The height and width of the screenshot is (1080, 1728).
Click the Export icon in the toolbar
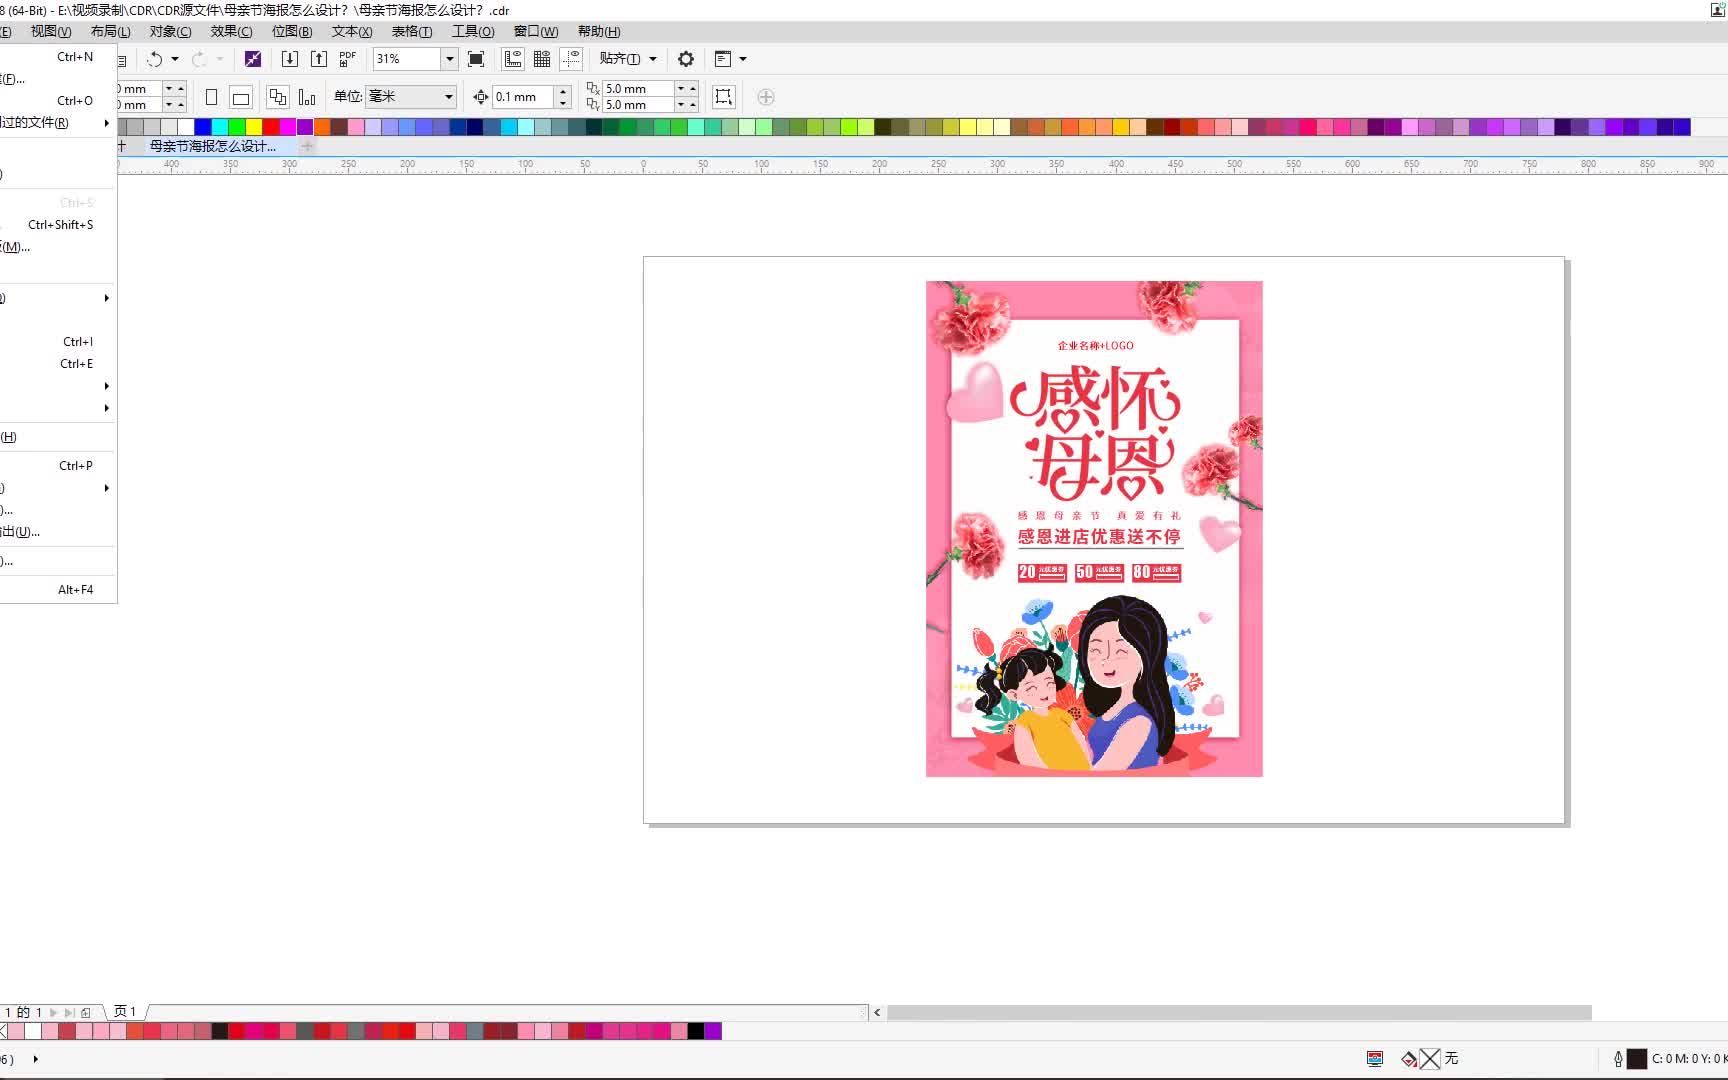click(318, 59)
